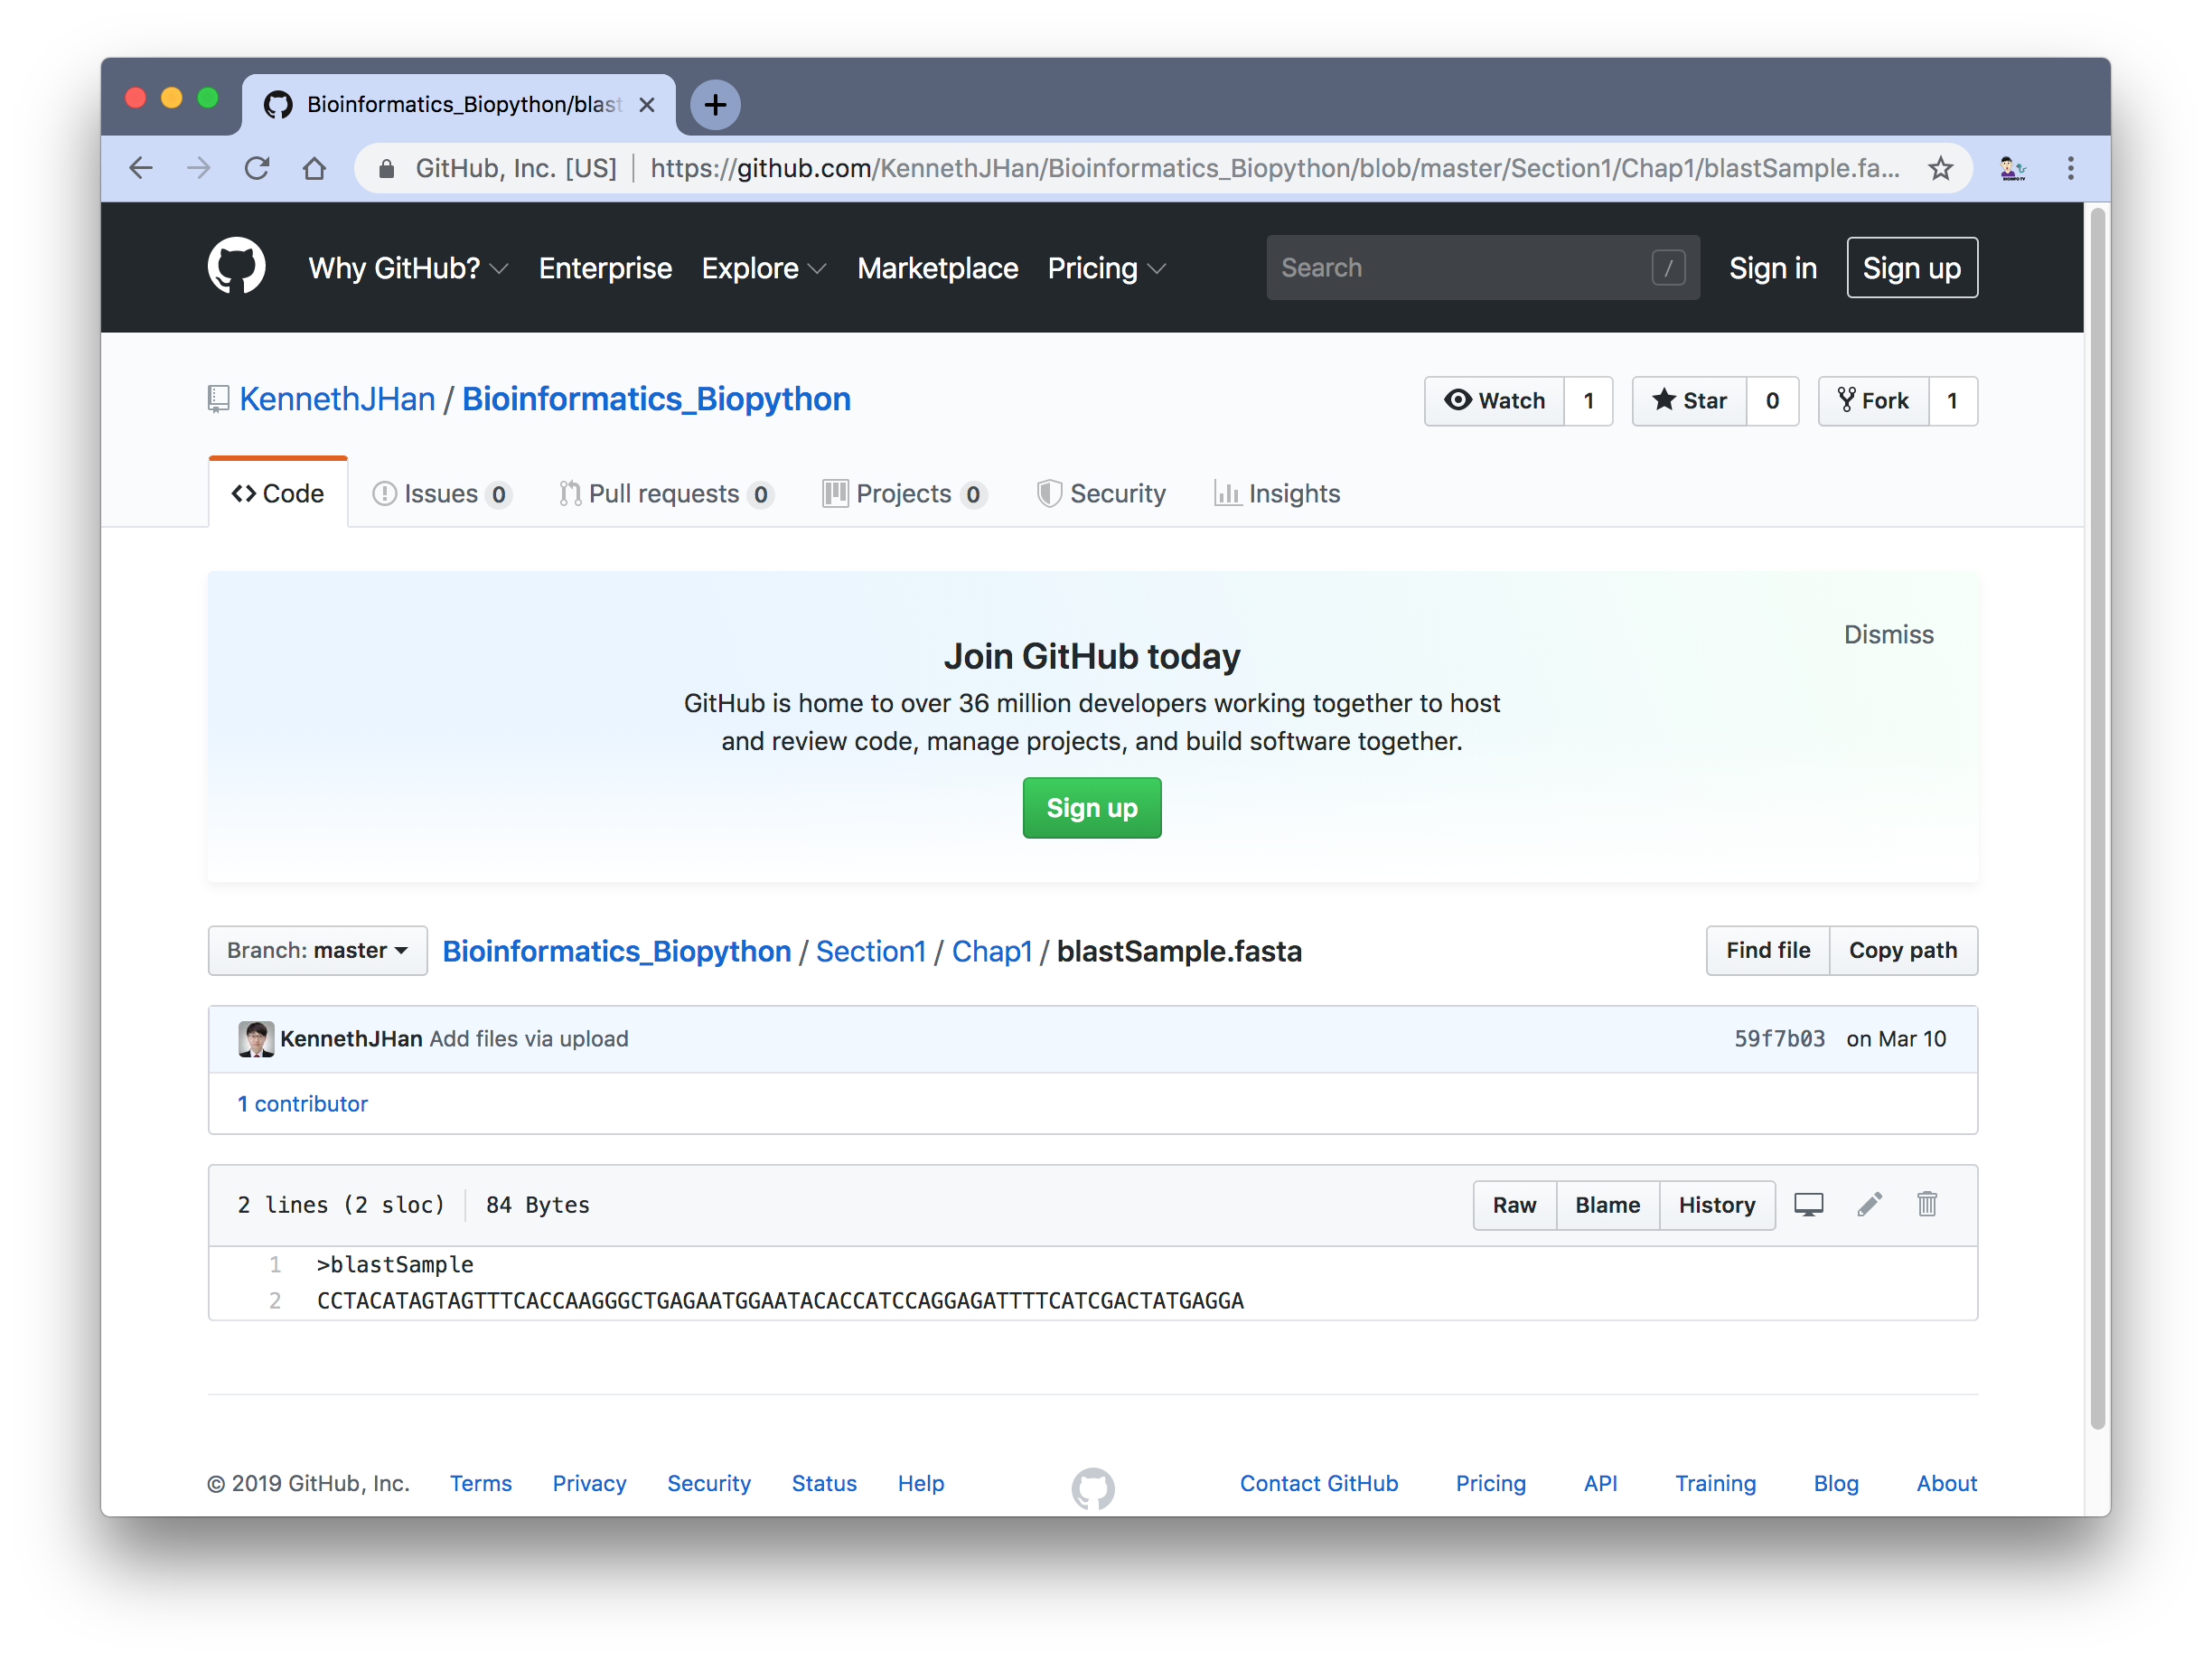
Task: Switch to the Pull requests tab
Action: tap(666, 493)
